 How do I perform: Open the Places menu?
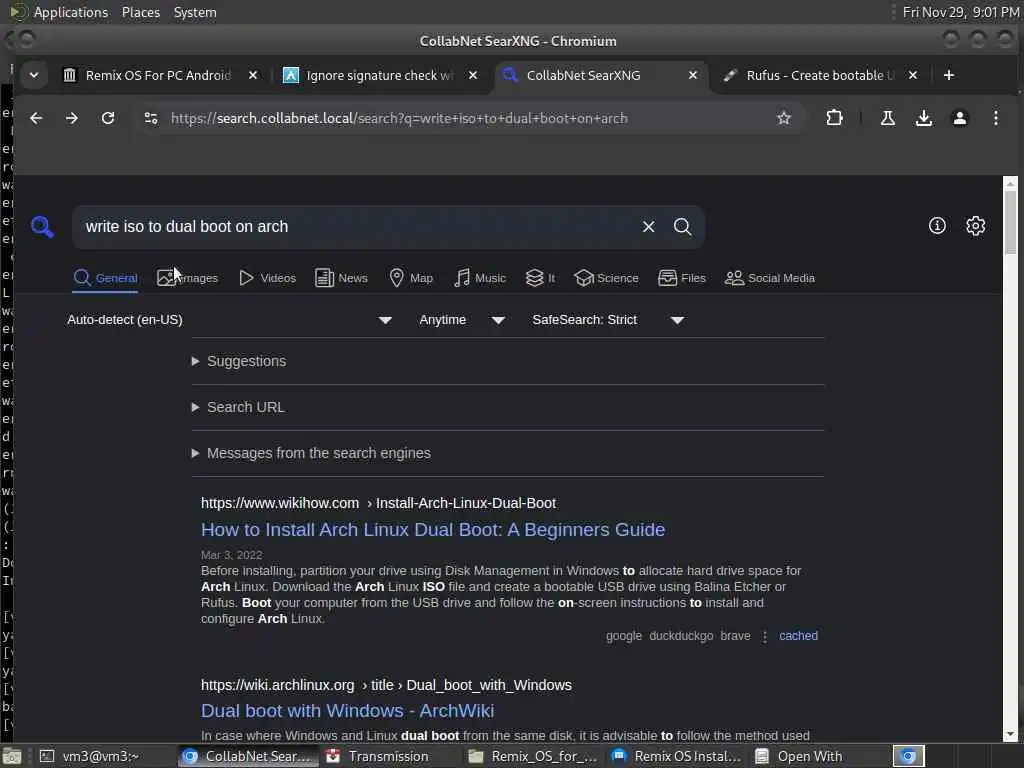tap(140, 12)
